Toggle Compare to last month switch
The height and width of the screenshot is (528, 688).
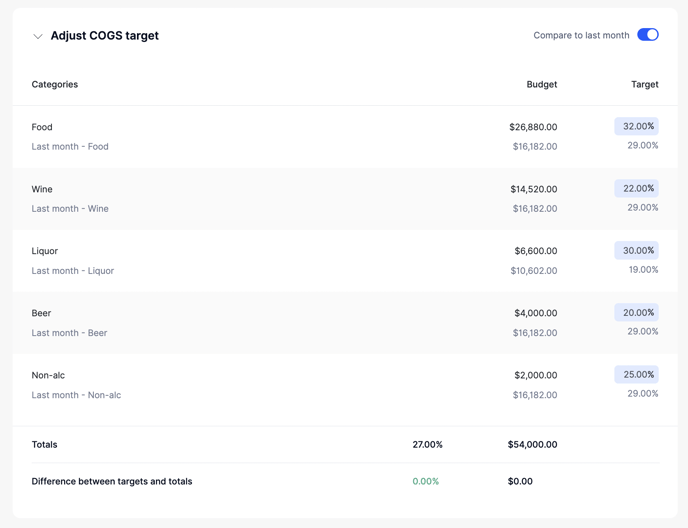[x=647, y=35]
